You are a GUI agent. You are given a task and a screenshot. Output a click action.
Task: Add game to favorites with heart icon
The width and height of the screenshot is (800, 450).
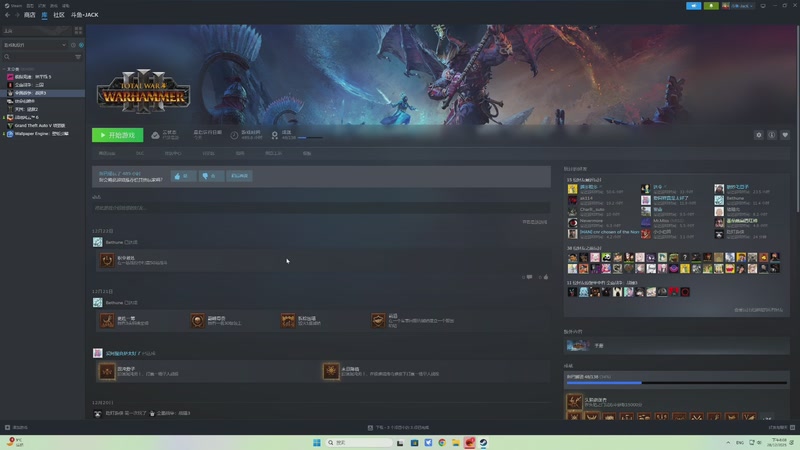[785, 135]
